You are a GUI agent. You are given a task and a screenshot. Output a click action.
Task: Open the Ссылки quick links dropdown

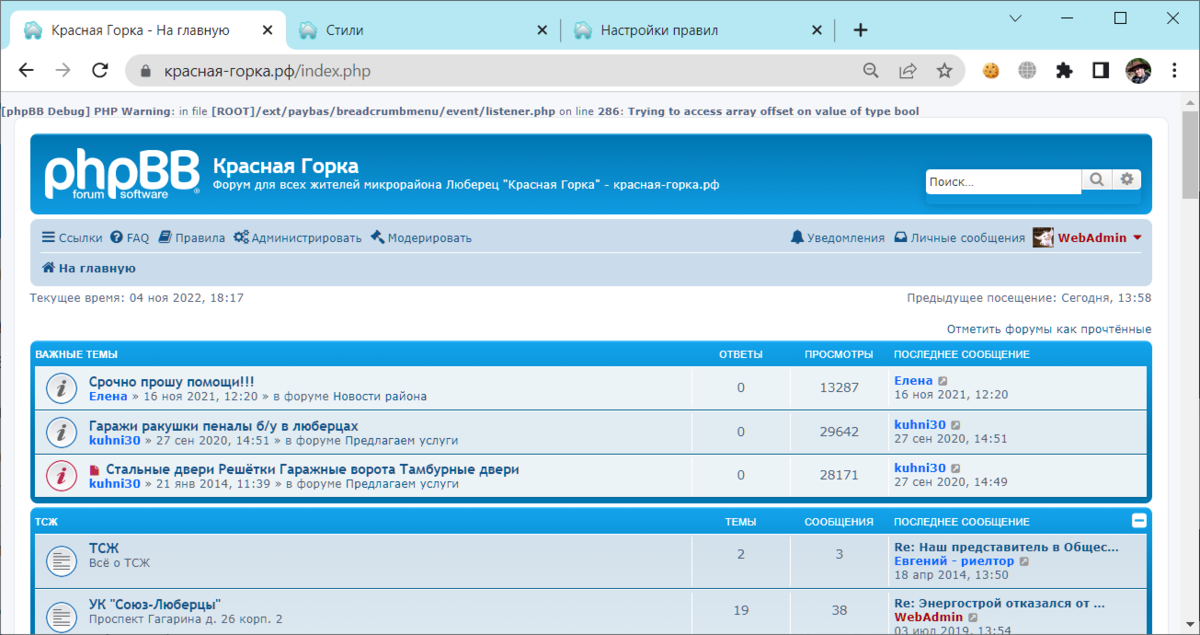(x=72, y=238)
